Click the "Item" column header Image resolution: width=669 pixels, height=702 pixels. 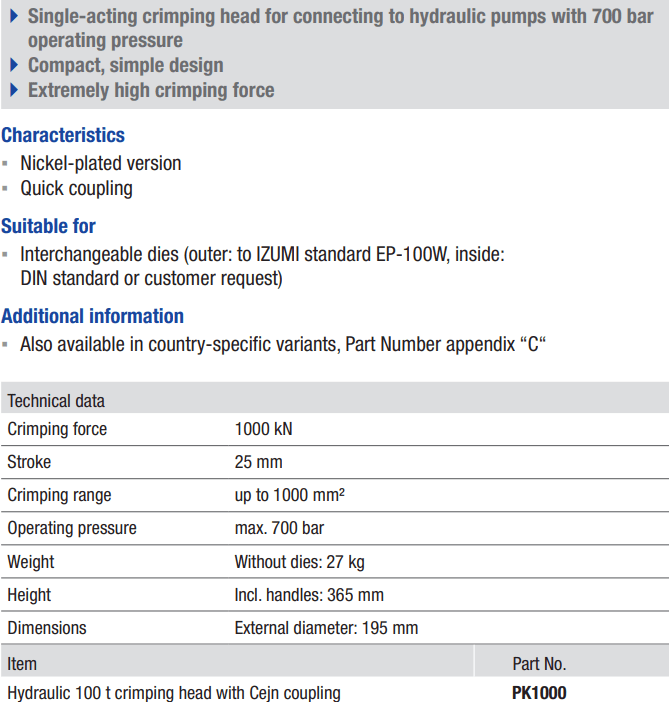[x=22, y=663]
